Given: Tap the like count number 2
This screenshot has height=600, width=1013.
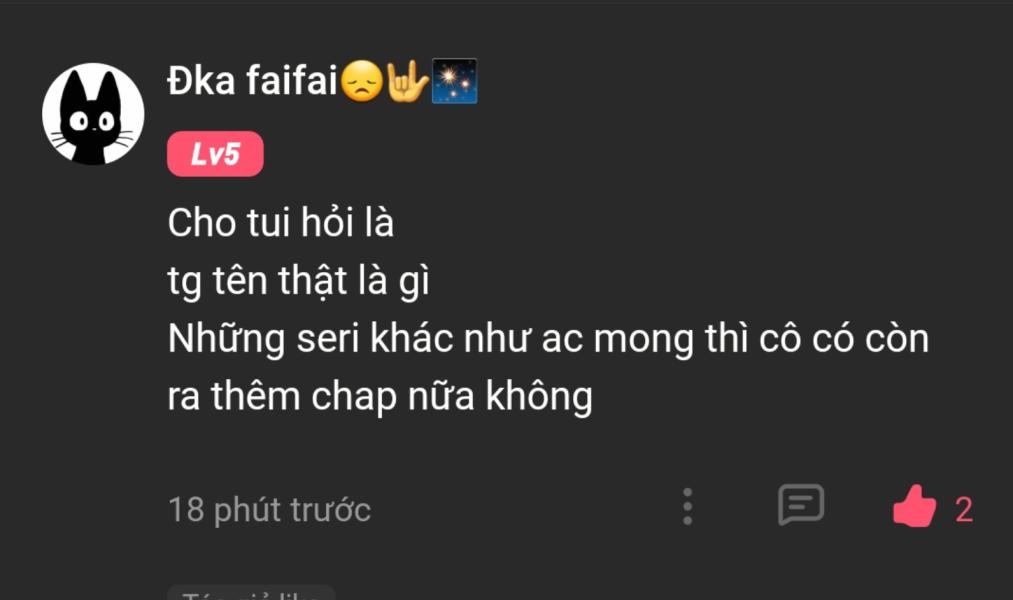Looking at the screenshot, I should click(x=964, y=510).
